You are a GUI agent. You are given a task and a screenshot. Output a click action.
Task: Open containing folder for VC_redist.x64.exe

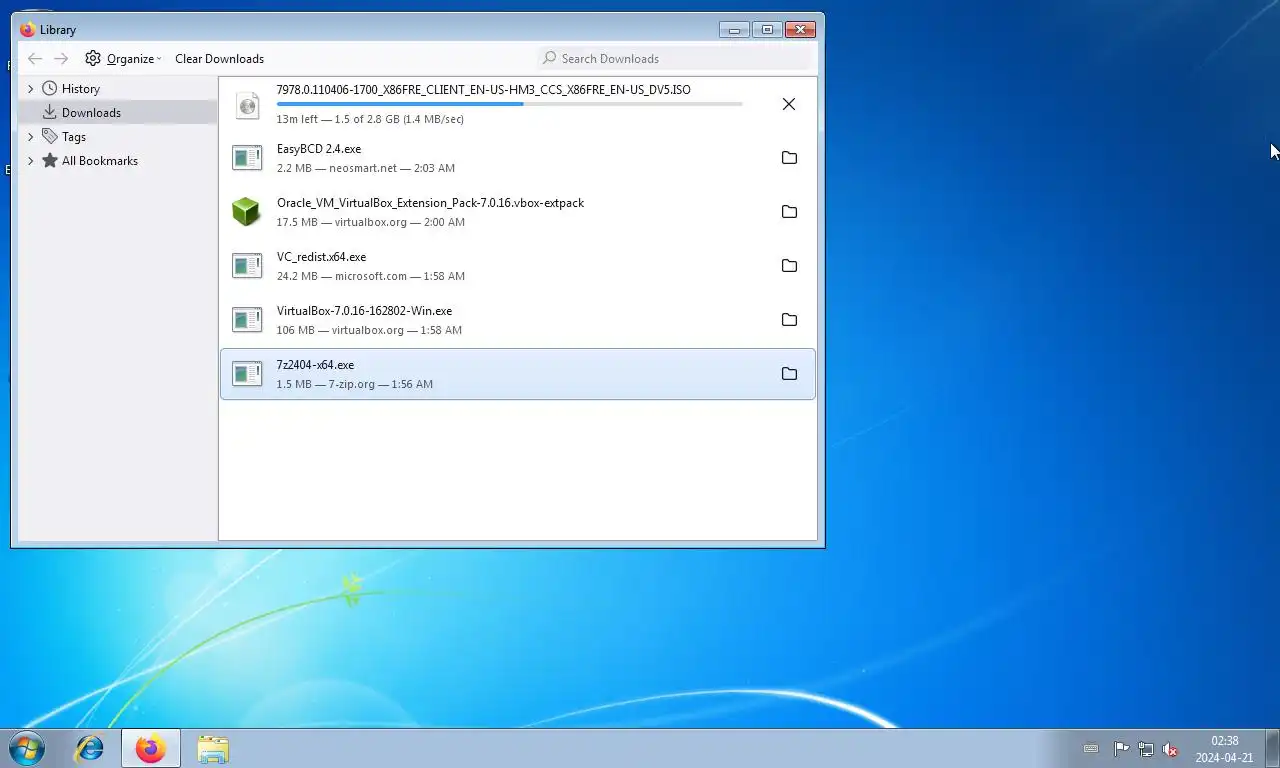pyautogui.click(x=789, y=266)
